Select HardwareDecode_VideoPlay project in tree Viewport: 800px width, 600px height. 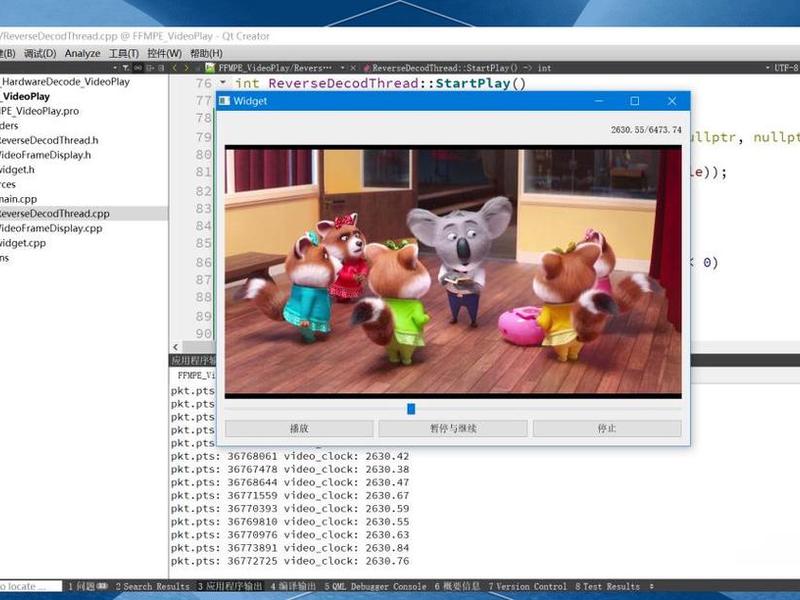65,82
